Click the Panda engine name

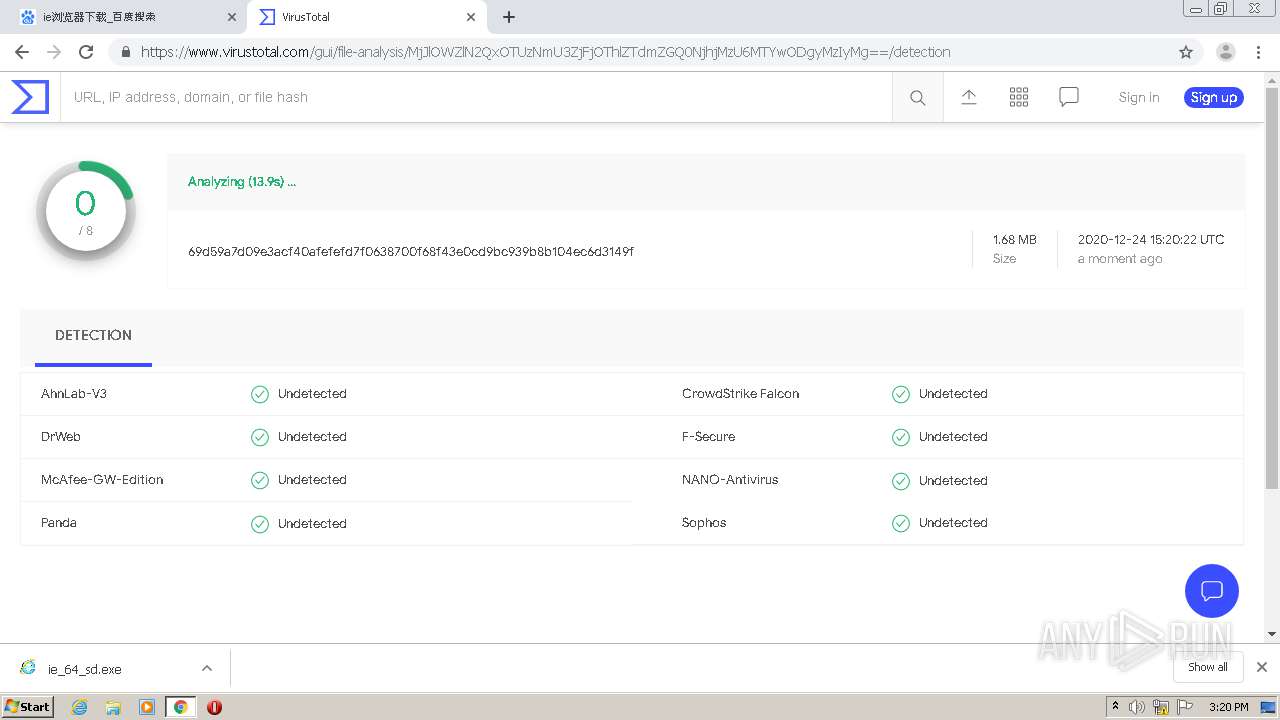click(59, 523)
